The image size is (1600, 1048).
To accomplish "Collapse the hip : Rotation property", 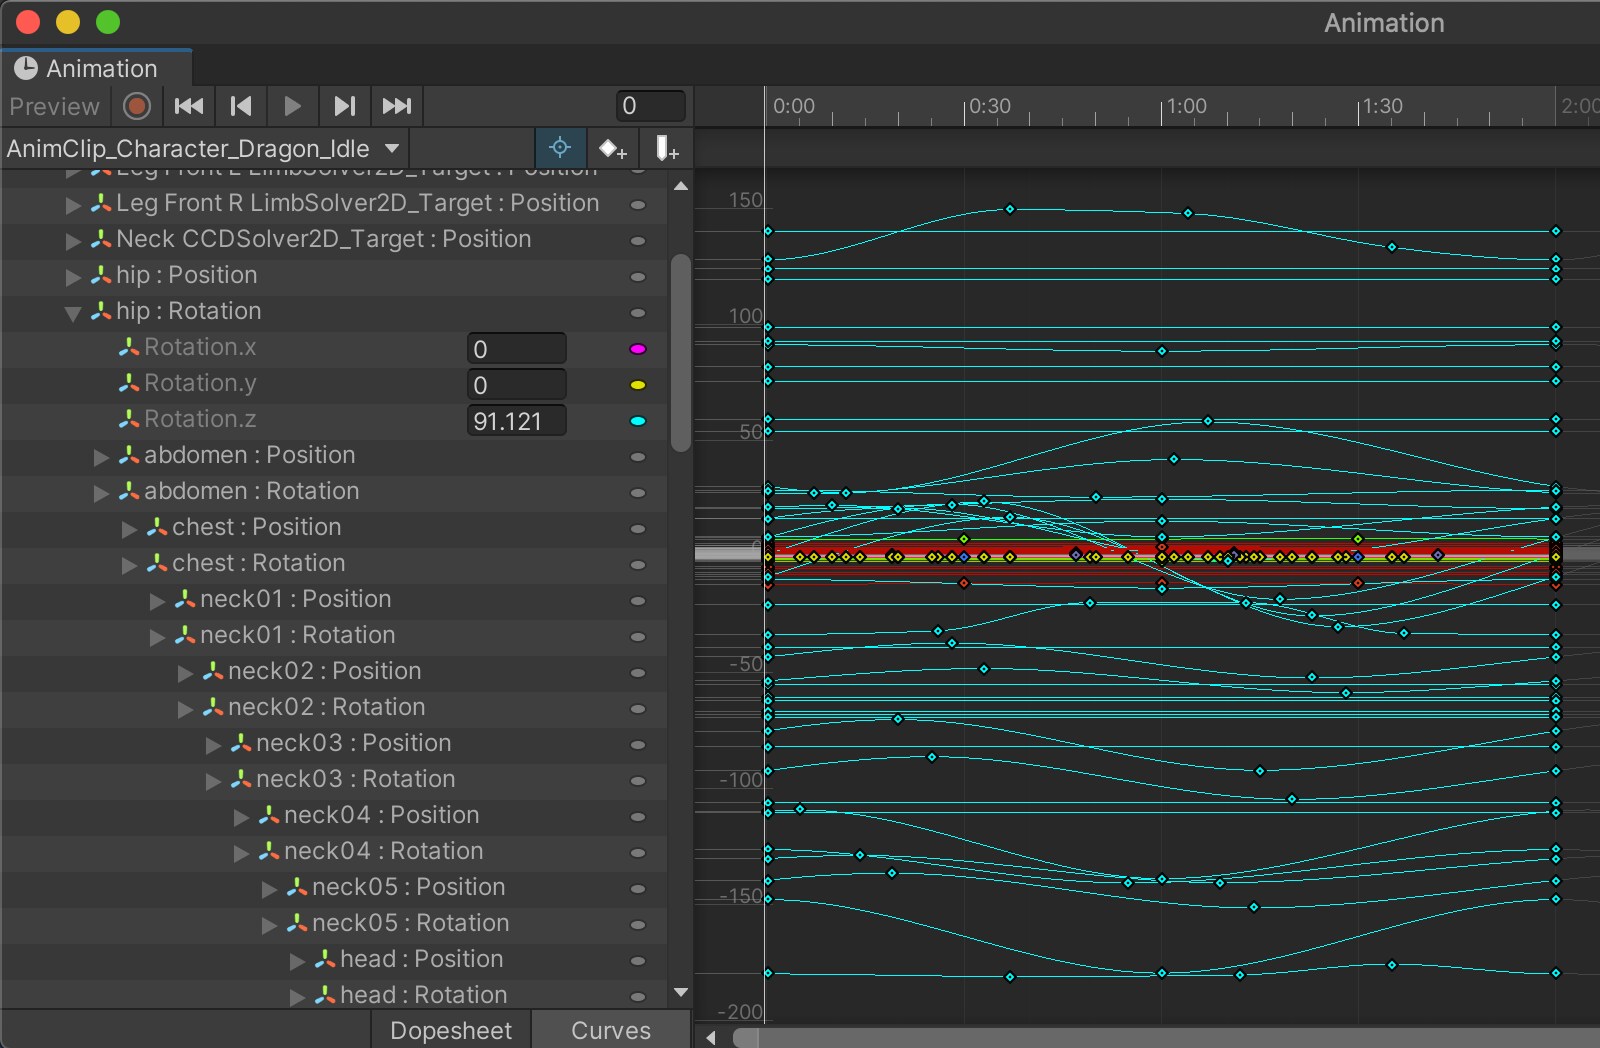I will pyautogui.click(x=73, y=313).
